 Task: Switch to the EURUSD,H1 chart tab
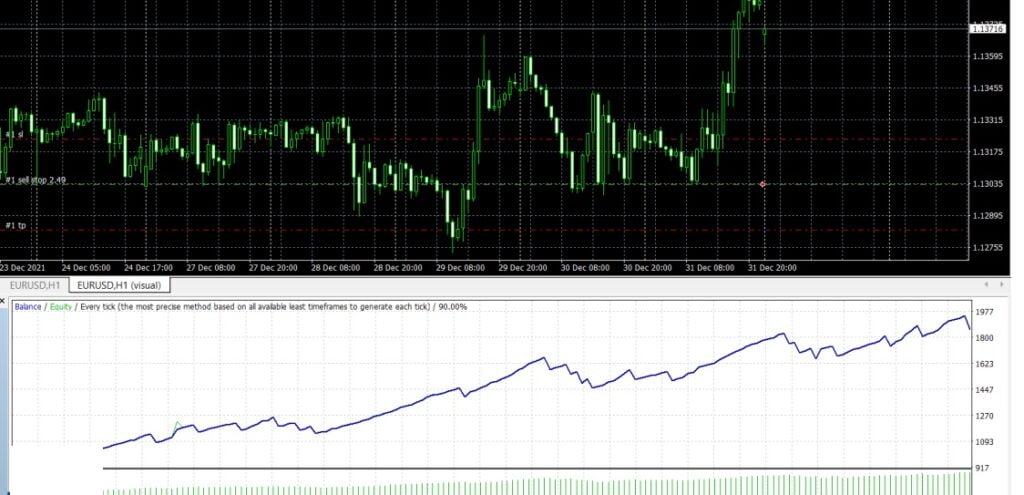[32, 287]
